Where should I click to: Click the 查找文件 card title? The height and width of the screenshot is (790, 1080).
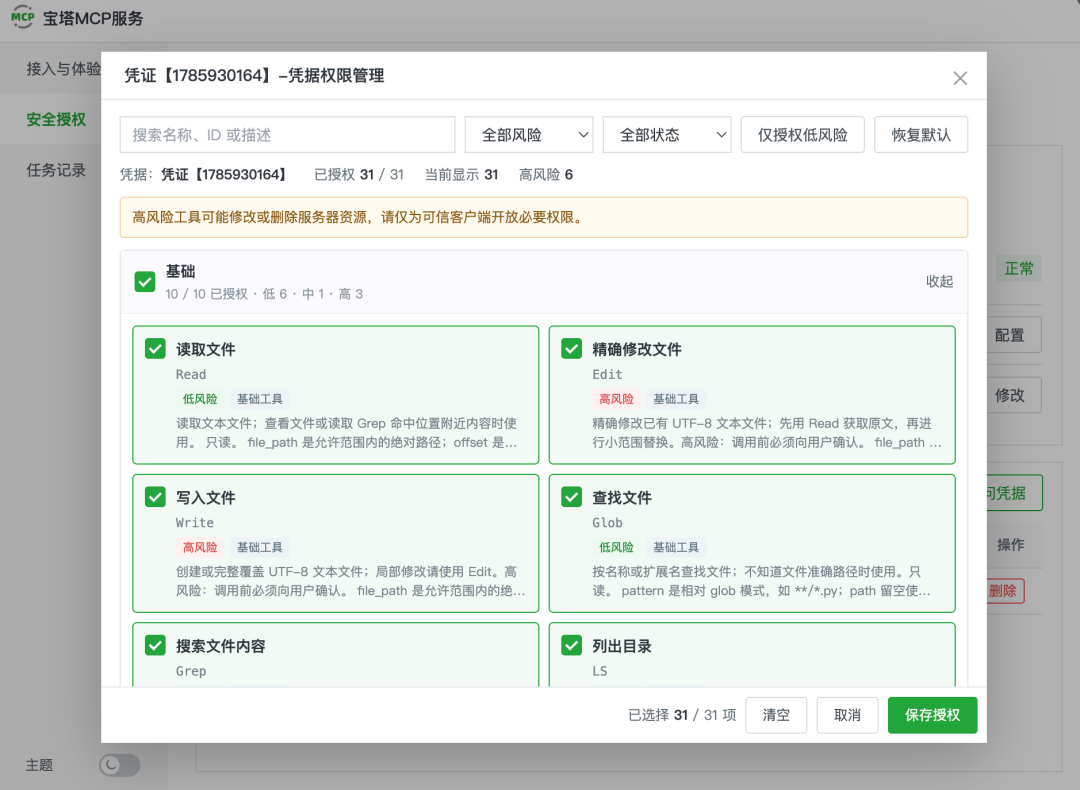pyautogui.click(x=622, y=497)
